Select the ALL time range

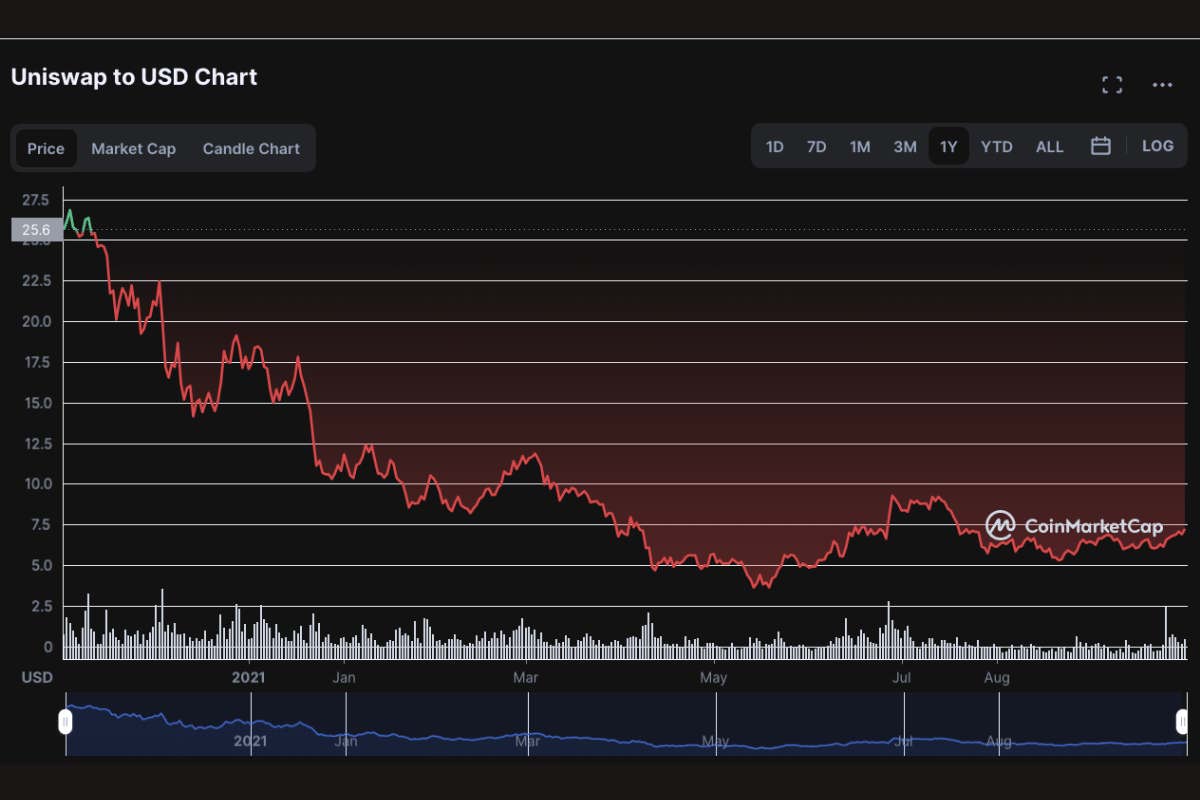coord(1050,146)
